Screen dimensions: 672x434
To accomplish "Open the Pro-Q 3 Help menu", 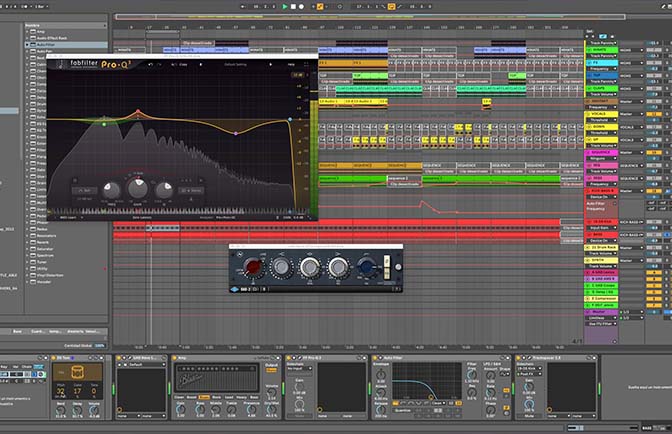I will click(x=291, y=65).
